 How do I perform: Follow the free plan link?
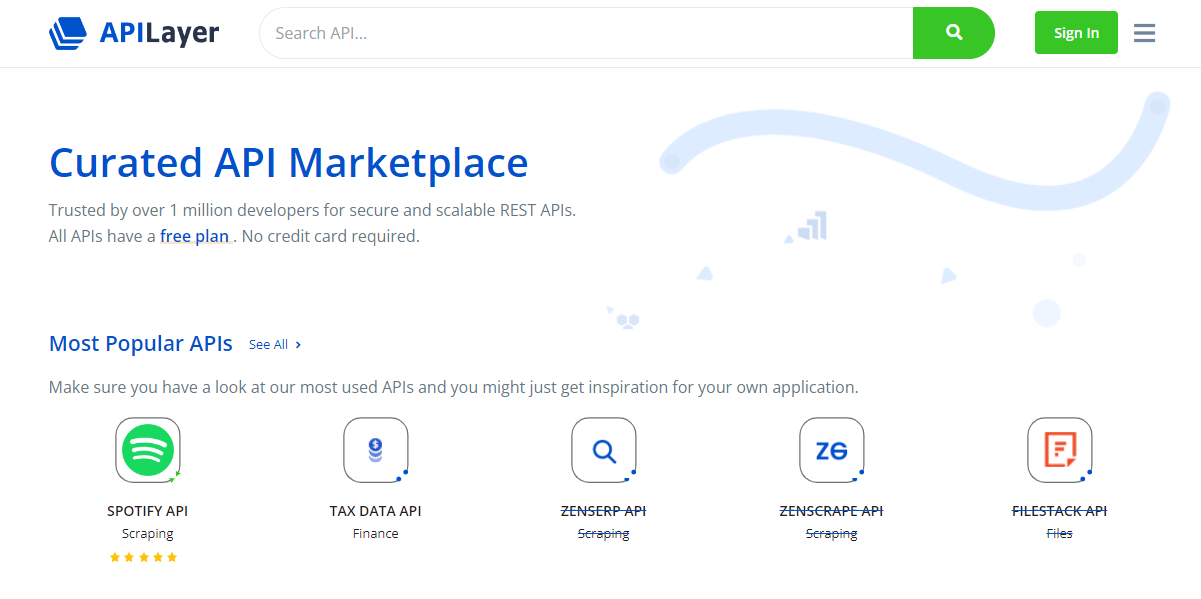[195, 237]
